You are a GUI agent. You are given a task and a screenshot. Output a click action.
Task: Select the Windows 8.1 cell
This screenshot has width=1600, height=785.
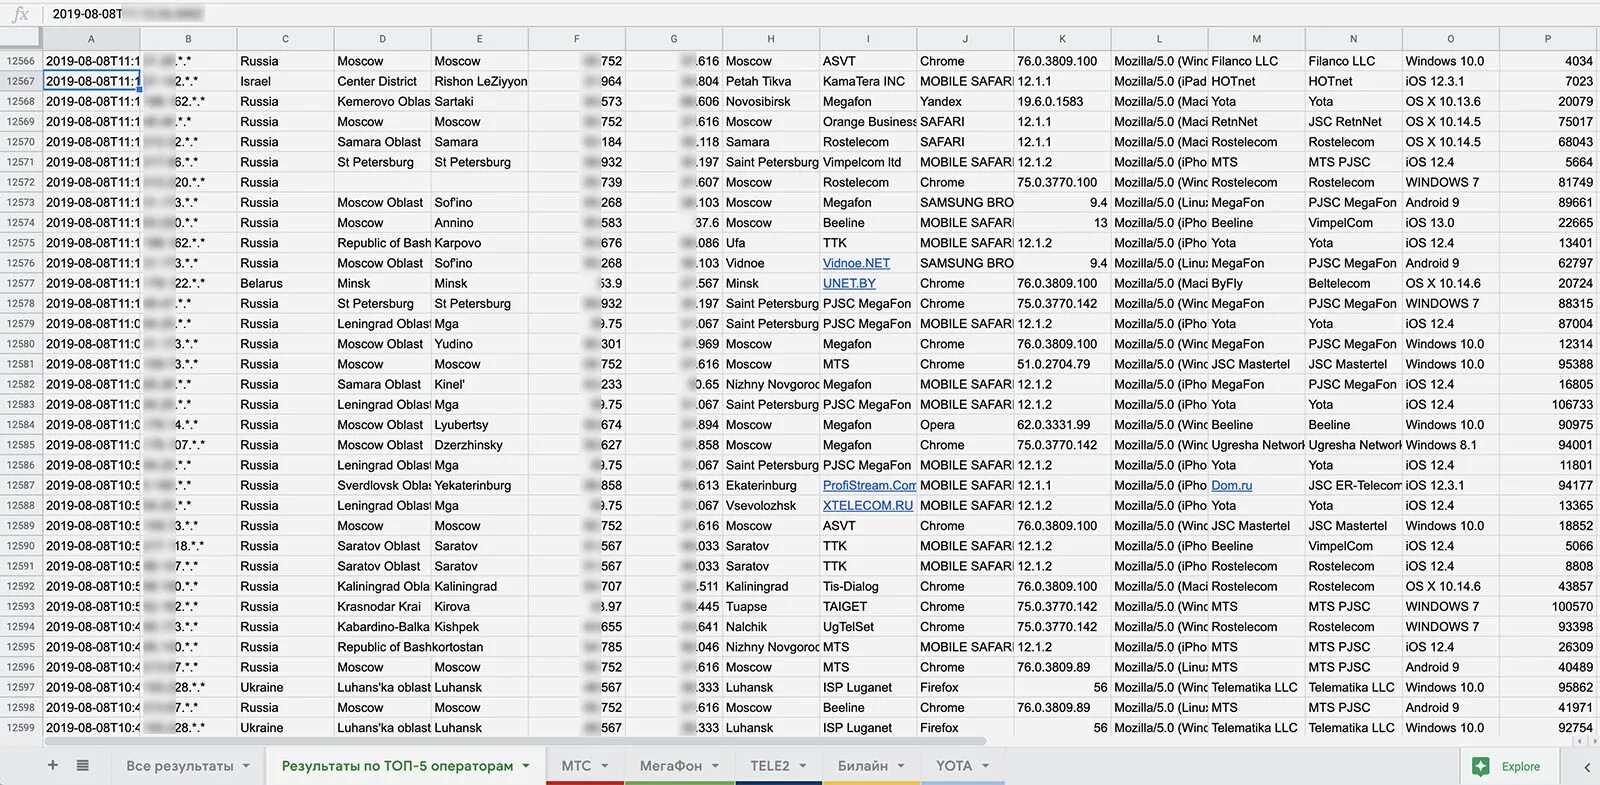coord(1450,445)
